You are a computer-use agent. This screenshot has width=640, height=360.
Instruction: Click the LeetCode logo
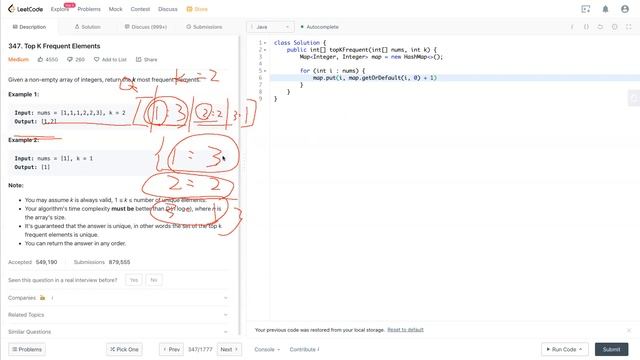click(25, 9)
